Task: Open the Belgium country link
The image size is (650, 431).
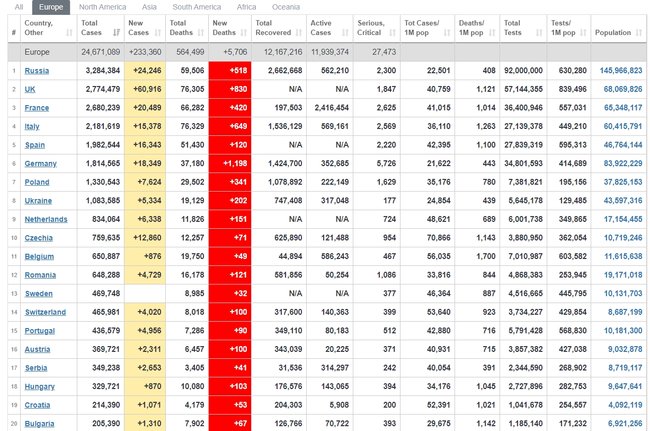Action: tap(39, 257)
